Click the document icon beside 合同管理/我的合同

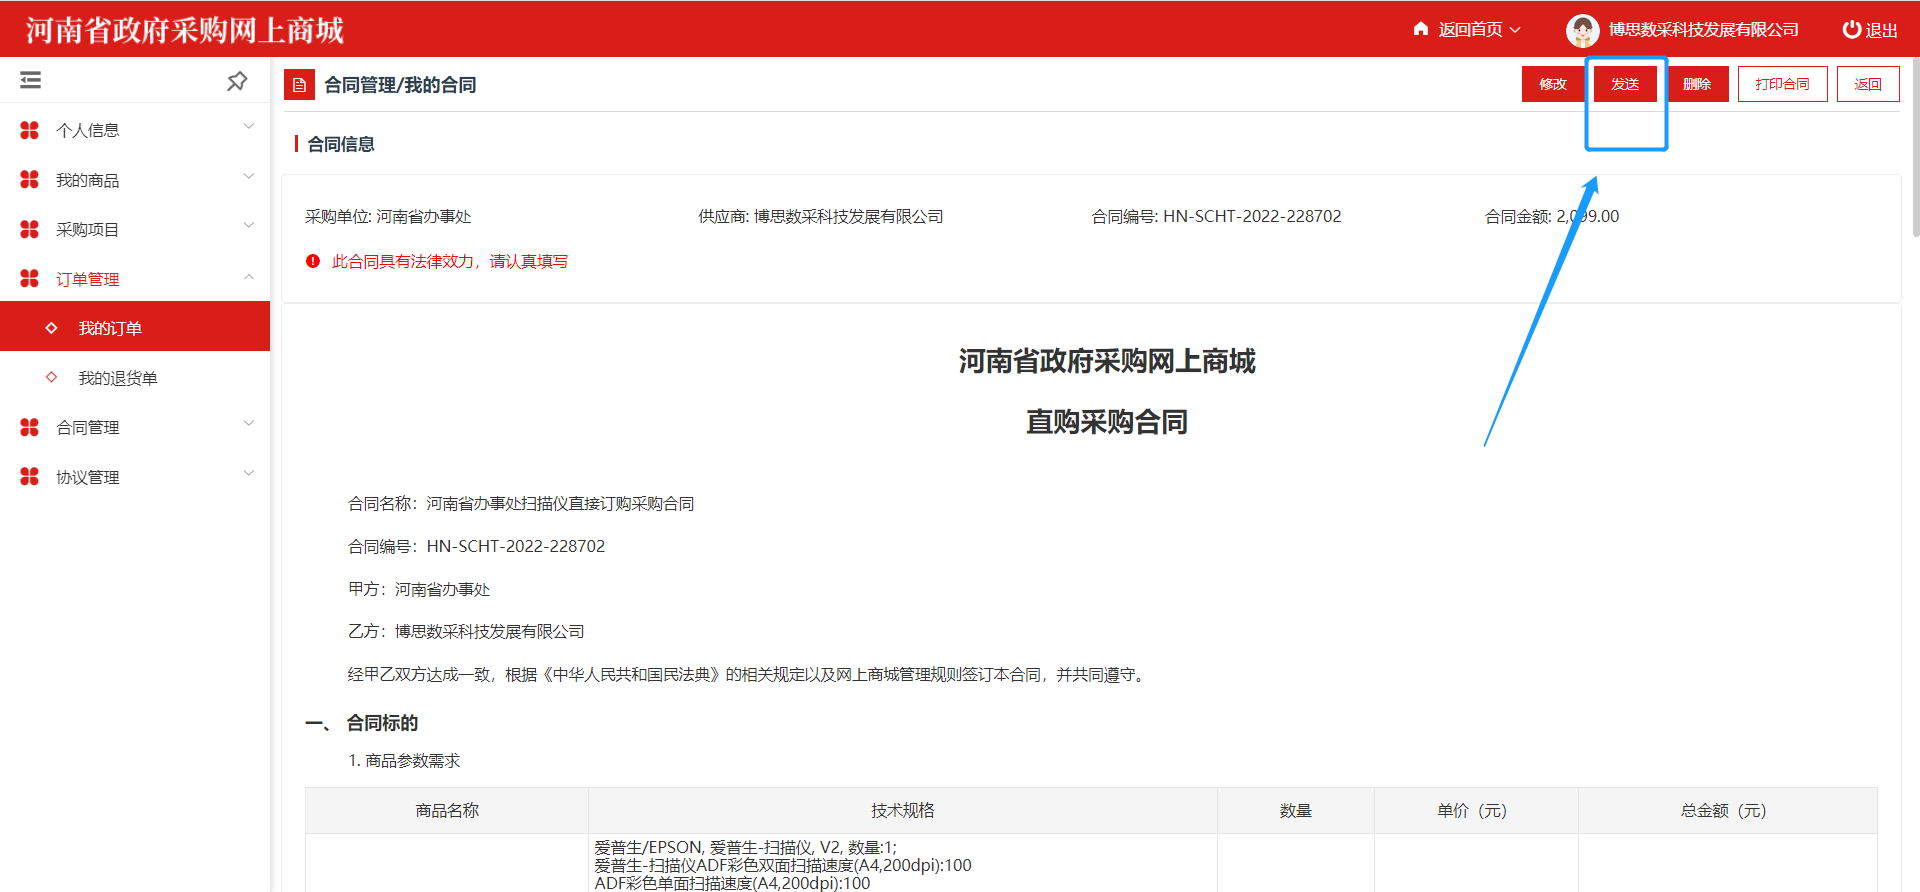pyautogui.click(x=299, y=85)
